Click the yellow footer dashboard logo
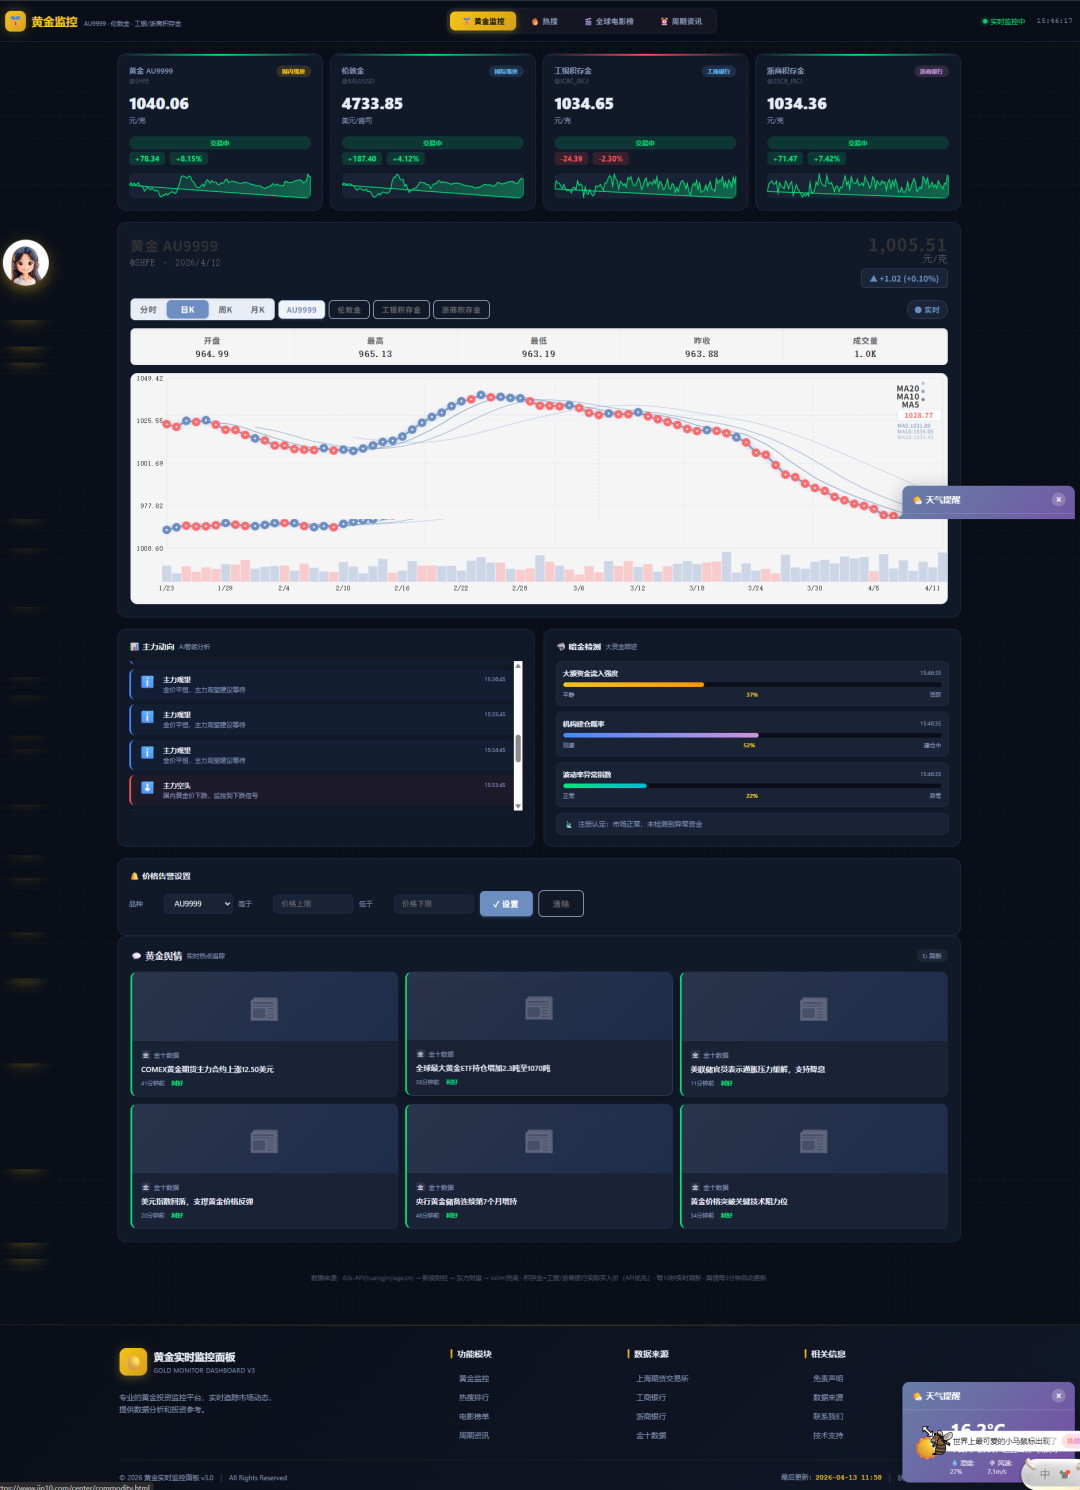This screenshot has width=1080, height=1490. pyautogui.click(x=133, y=1362)
